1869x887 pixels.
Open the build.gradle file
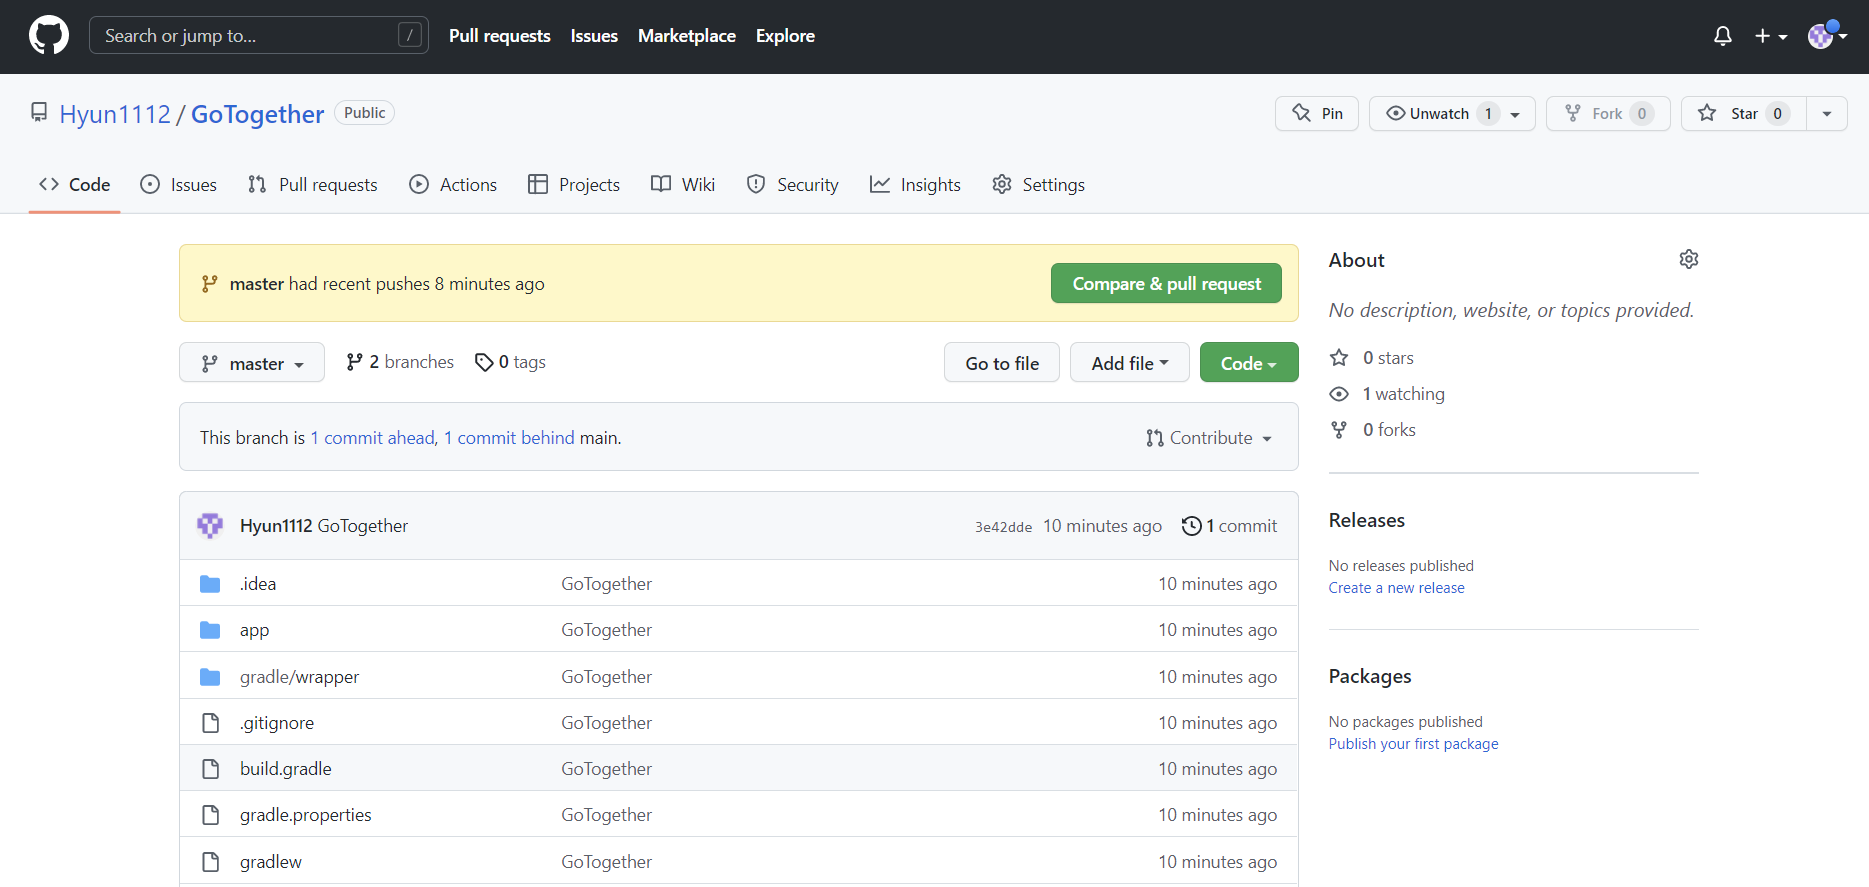286,769
